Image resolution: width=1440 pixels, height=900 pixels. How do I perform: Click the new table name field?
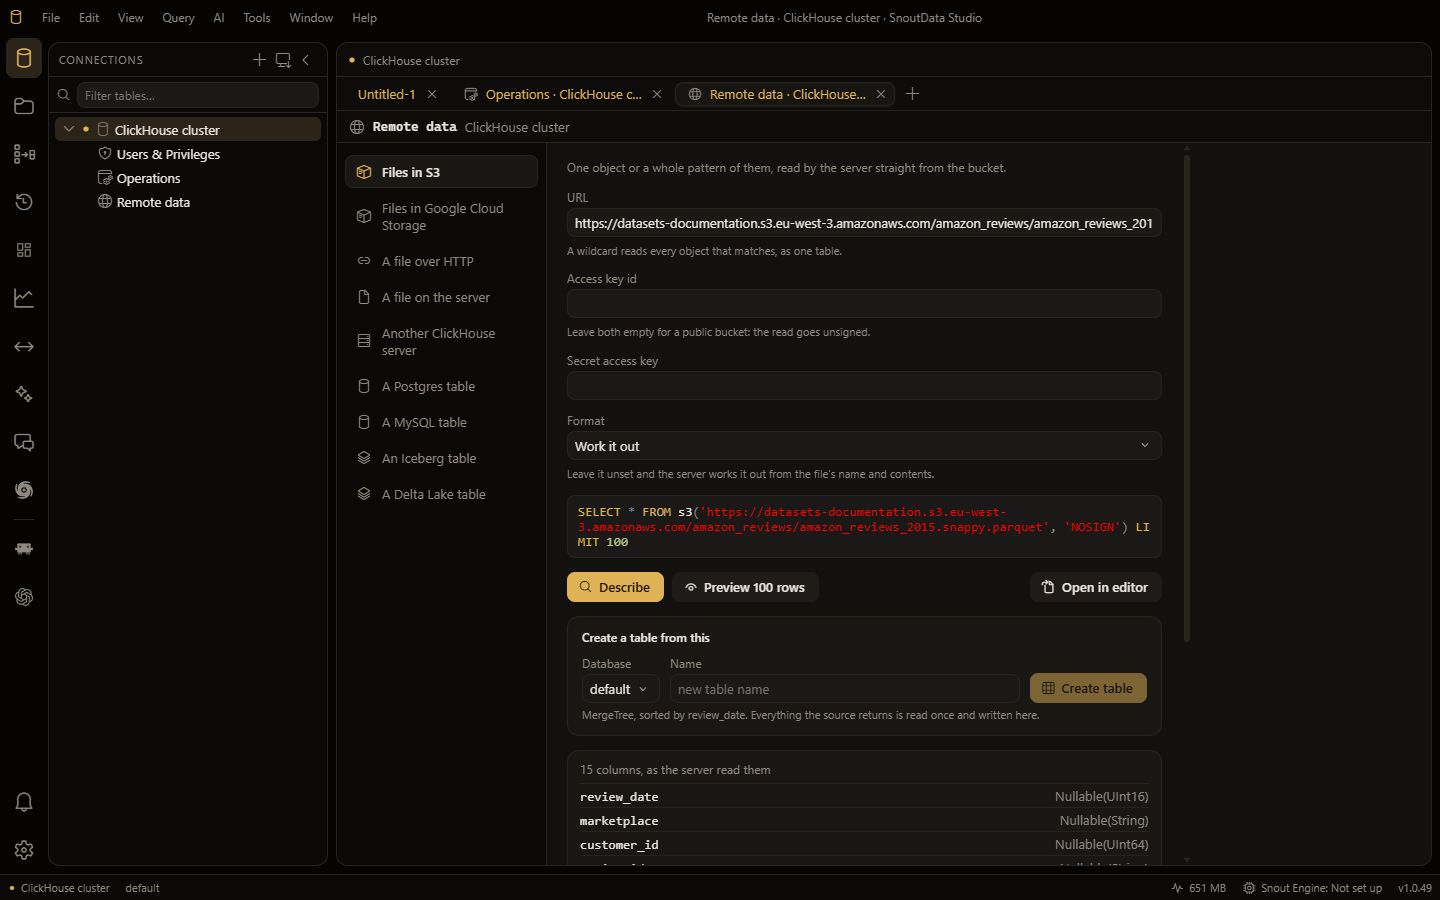click(x=844, y=689)
